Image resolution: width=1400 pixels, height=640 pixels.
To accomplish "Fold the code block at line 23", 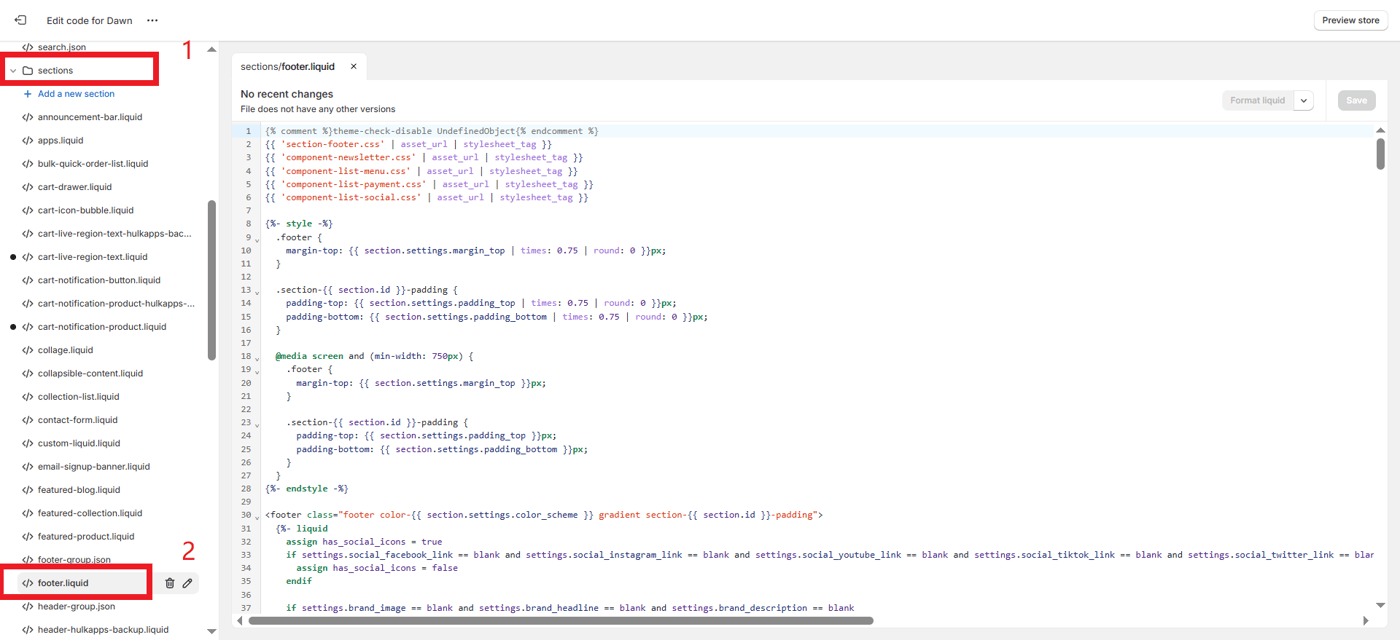I will pyautogui.click(x=257, y=424).
